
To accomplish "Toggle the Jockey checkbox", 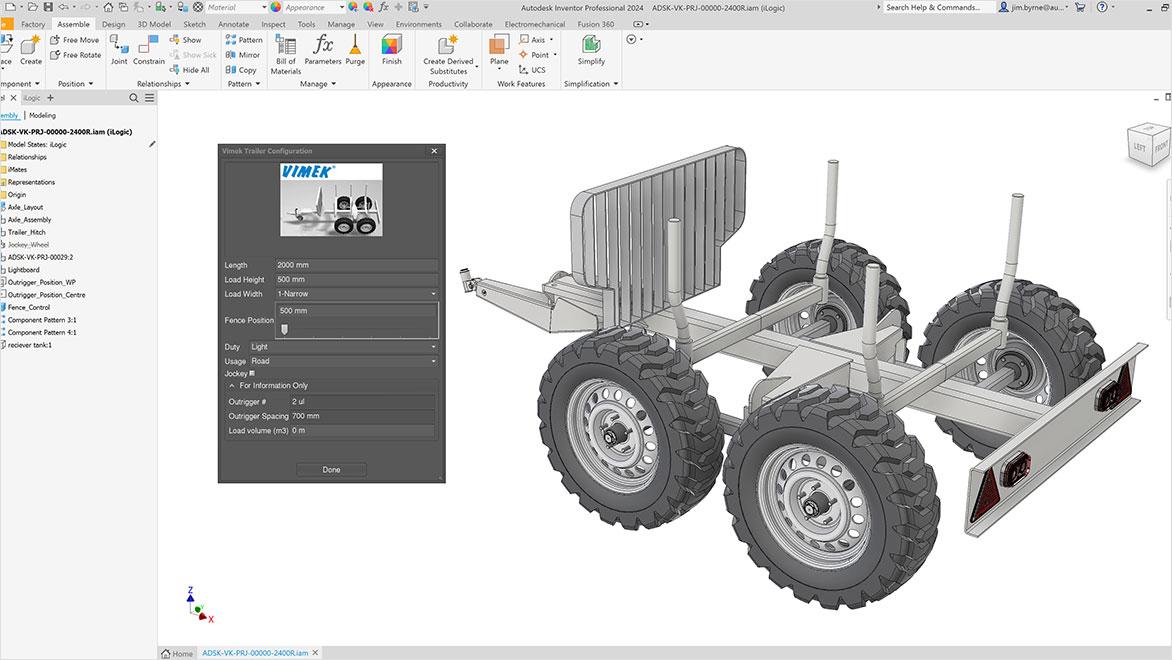I will click(x=252, y=373).
